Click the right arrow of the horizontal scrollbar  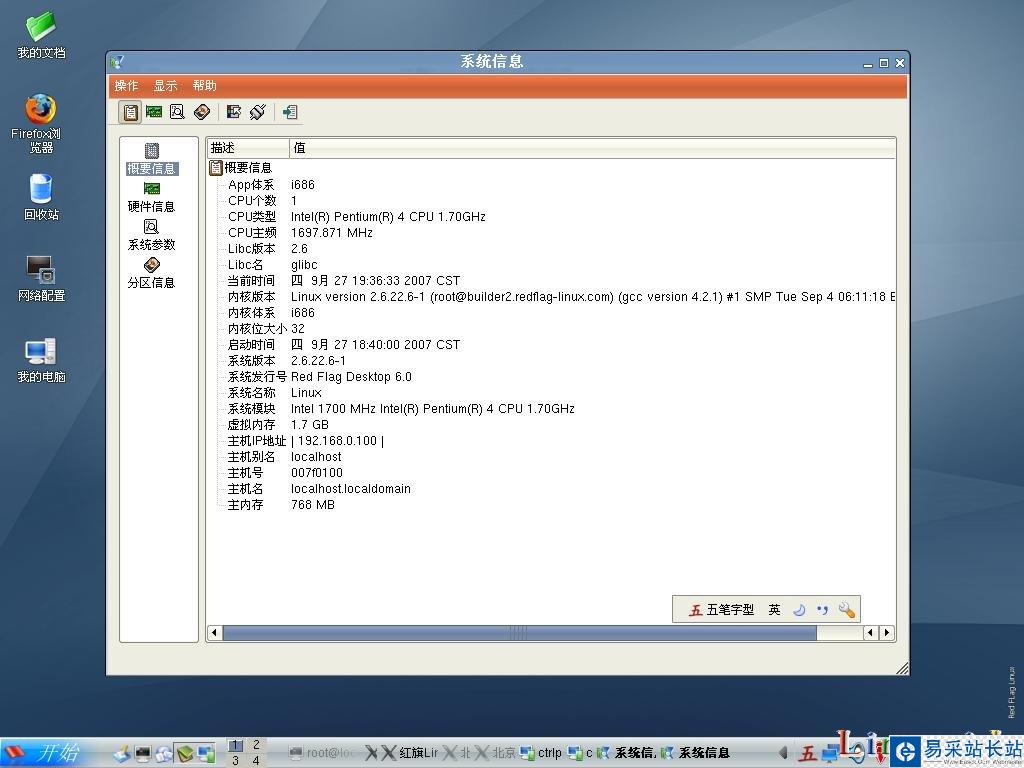pyautogui.click(x=886, y=632)
